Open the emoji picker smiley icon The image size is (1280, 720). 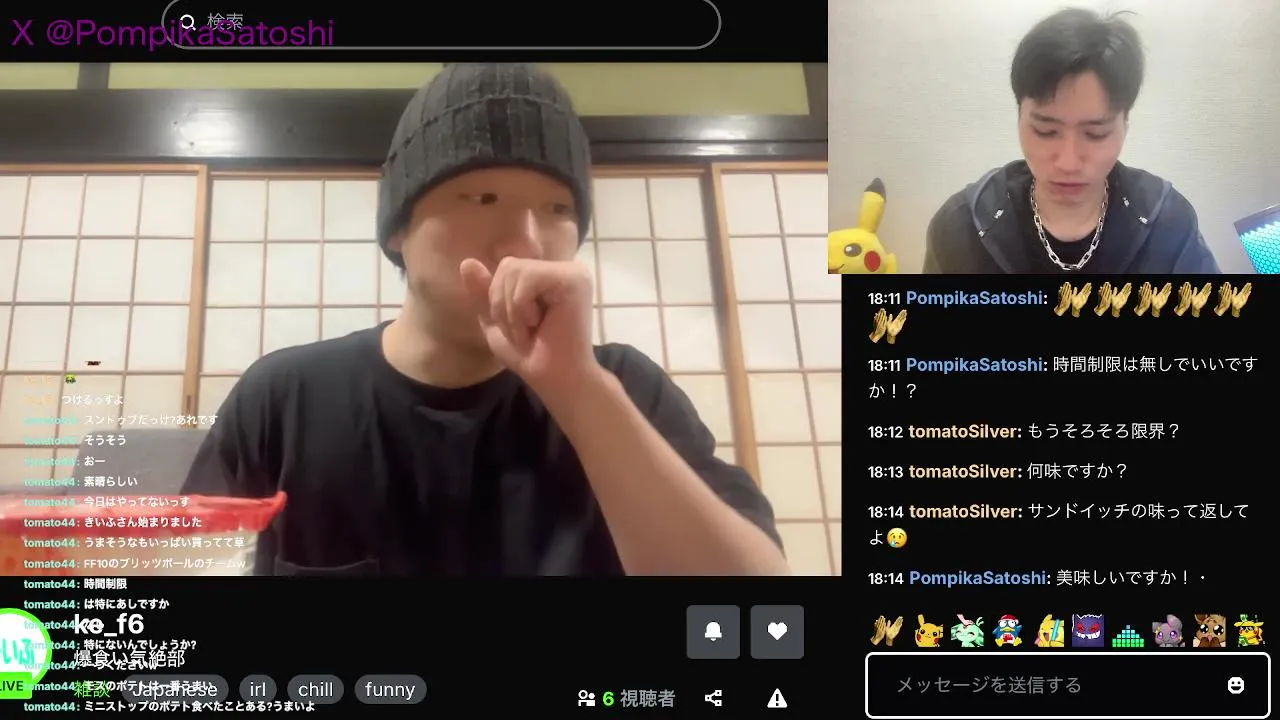click(1236, 685)
